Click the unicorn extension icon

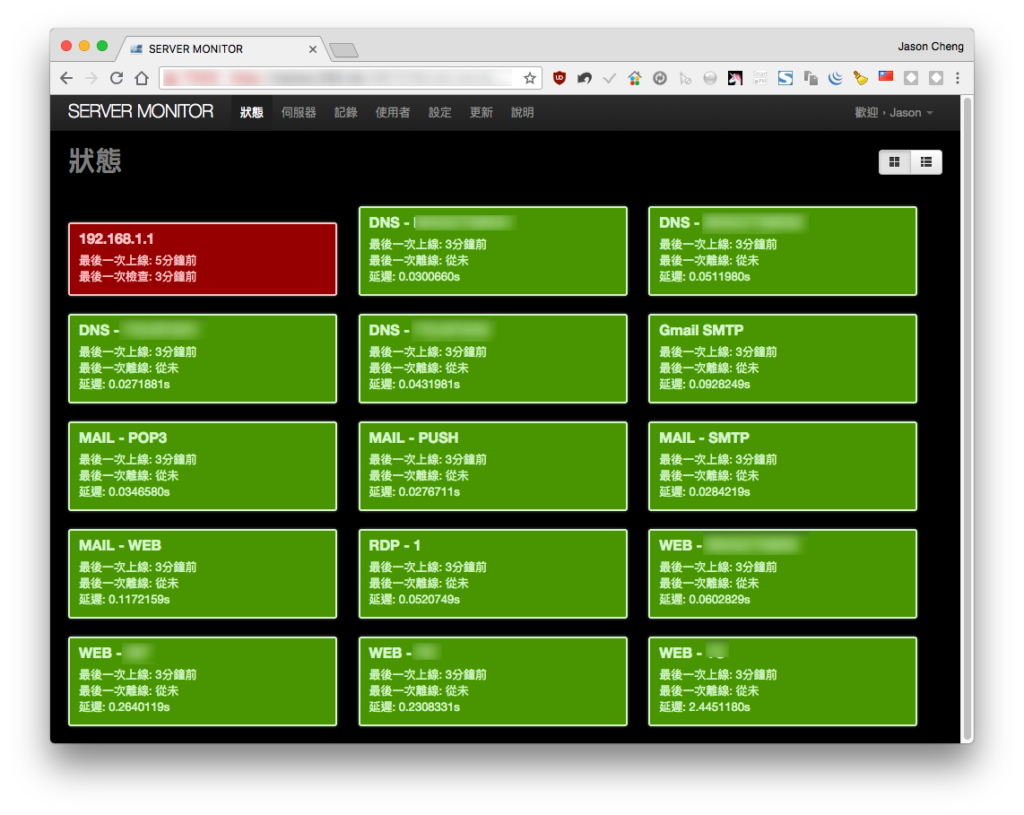735,78
